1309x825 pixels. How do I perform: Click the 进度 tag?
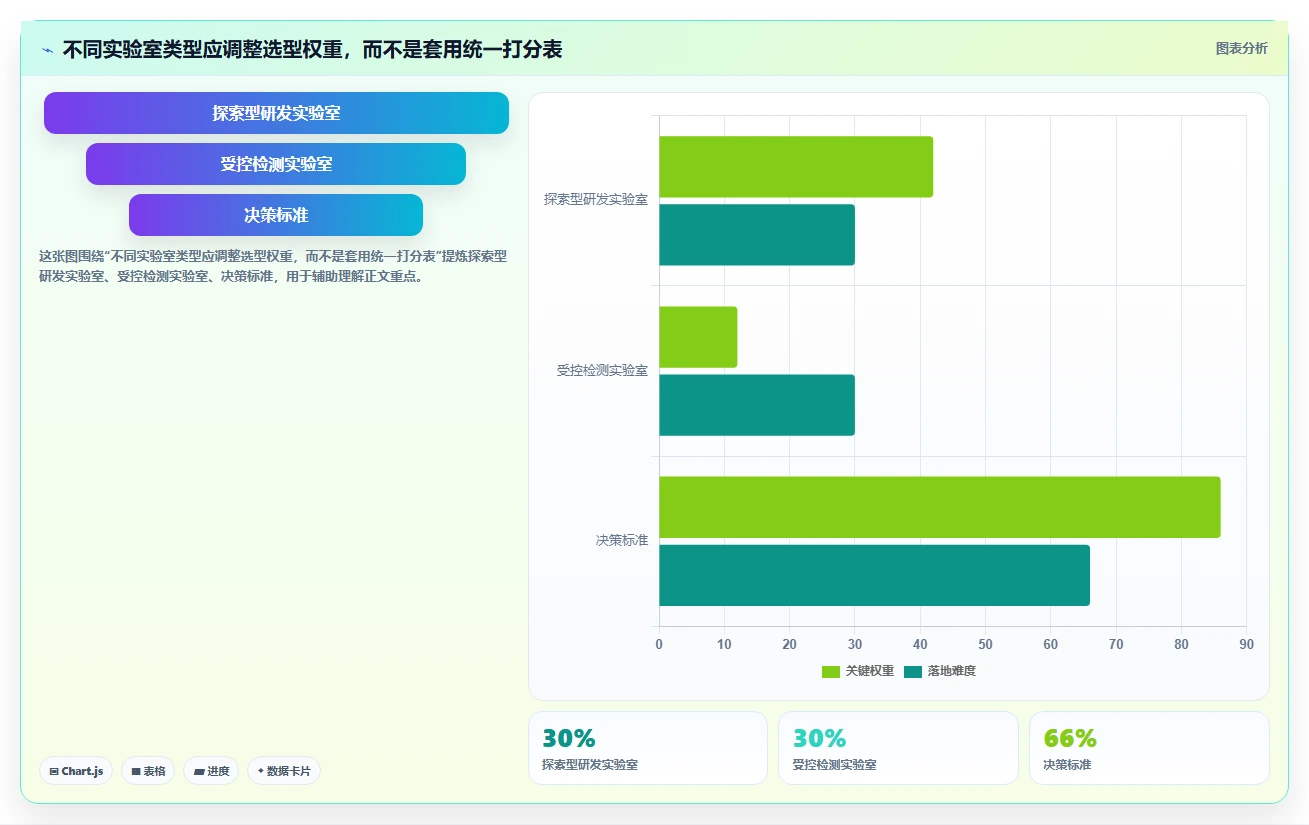click(x=211, y=771)
